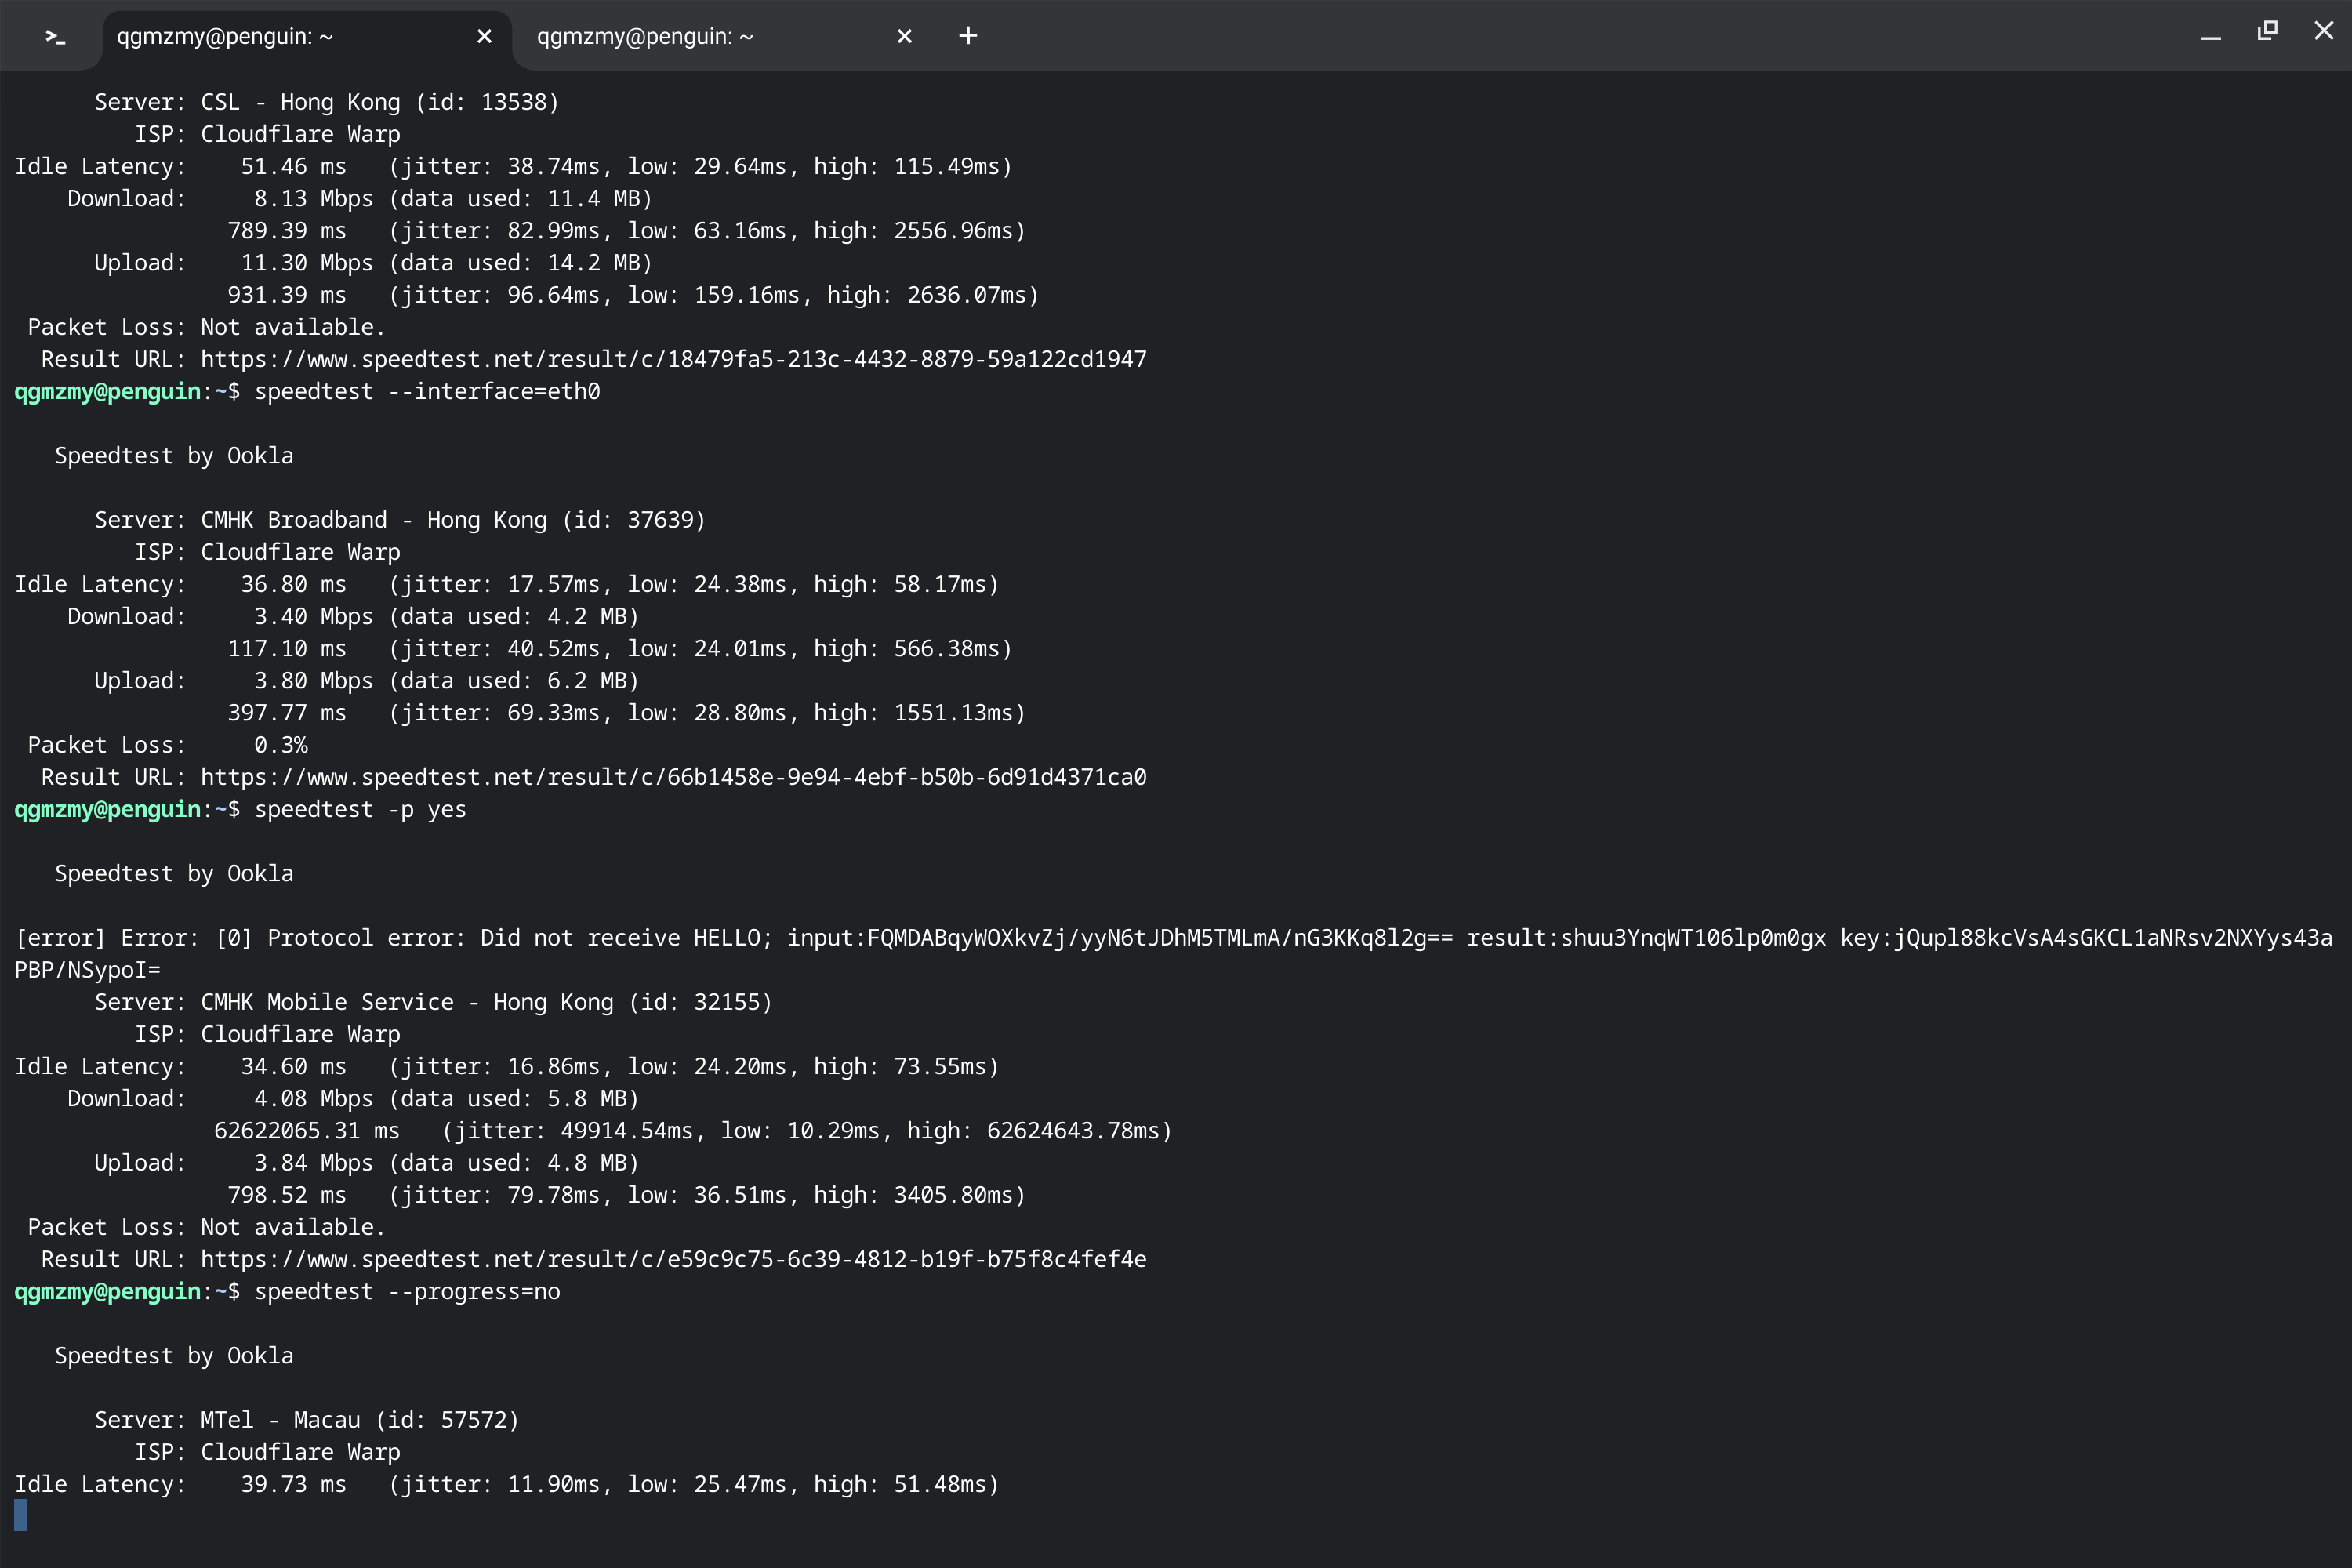Click the 789.39 ms download latency line
Image resolution: width=2352 pixels, height=1568 pixels.
click(626, 231)
